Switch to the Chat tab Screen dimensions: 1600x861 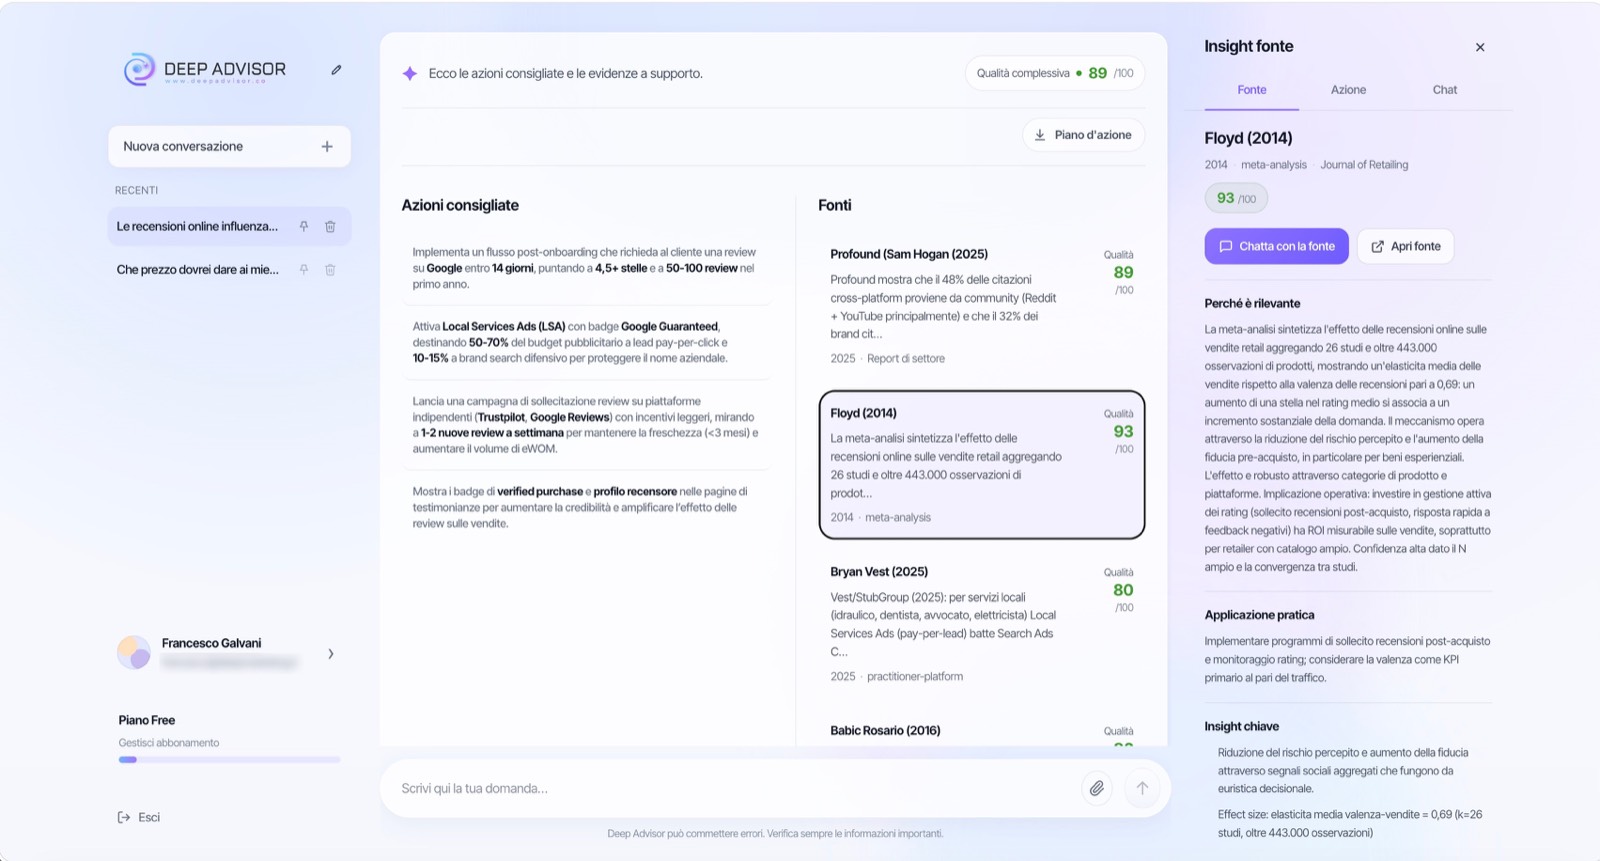tap(1444, 90)
